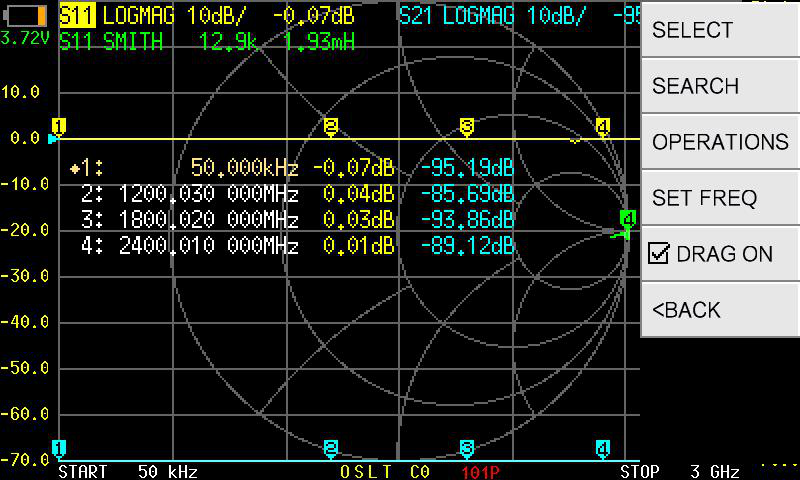Tap the 1.93mH Smith inductance reading

(x=319, y=41)
